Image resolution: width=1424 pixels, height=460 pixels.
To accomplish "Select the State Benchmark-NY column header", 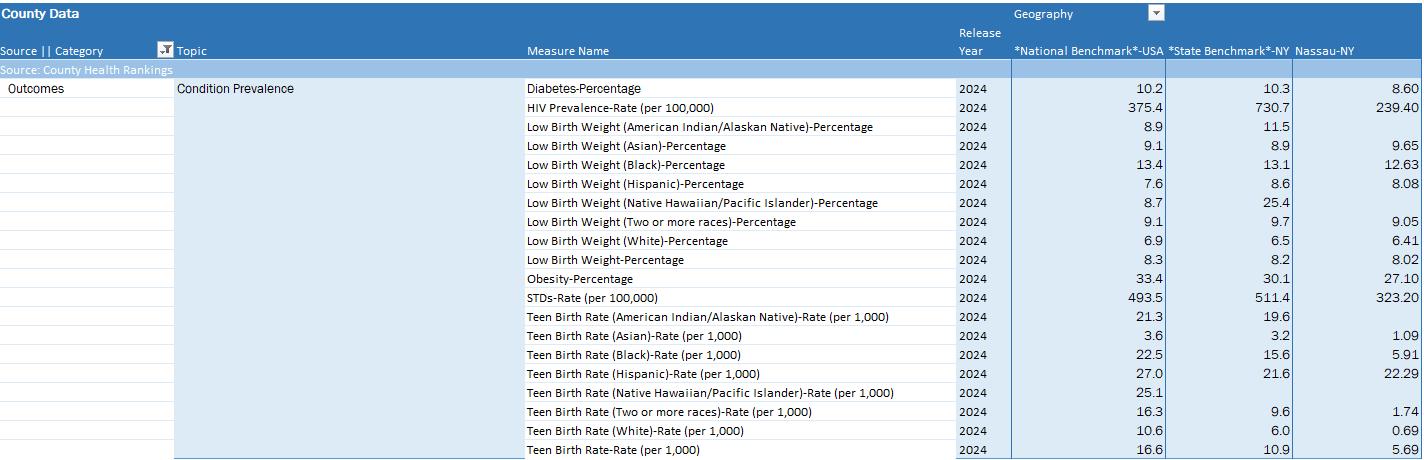I will tap(1228, 51).
